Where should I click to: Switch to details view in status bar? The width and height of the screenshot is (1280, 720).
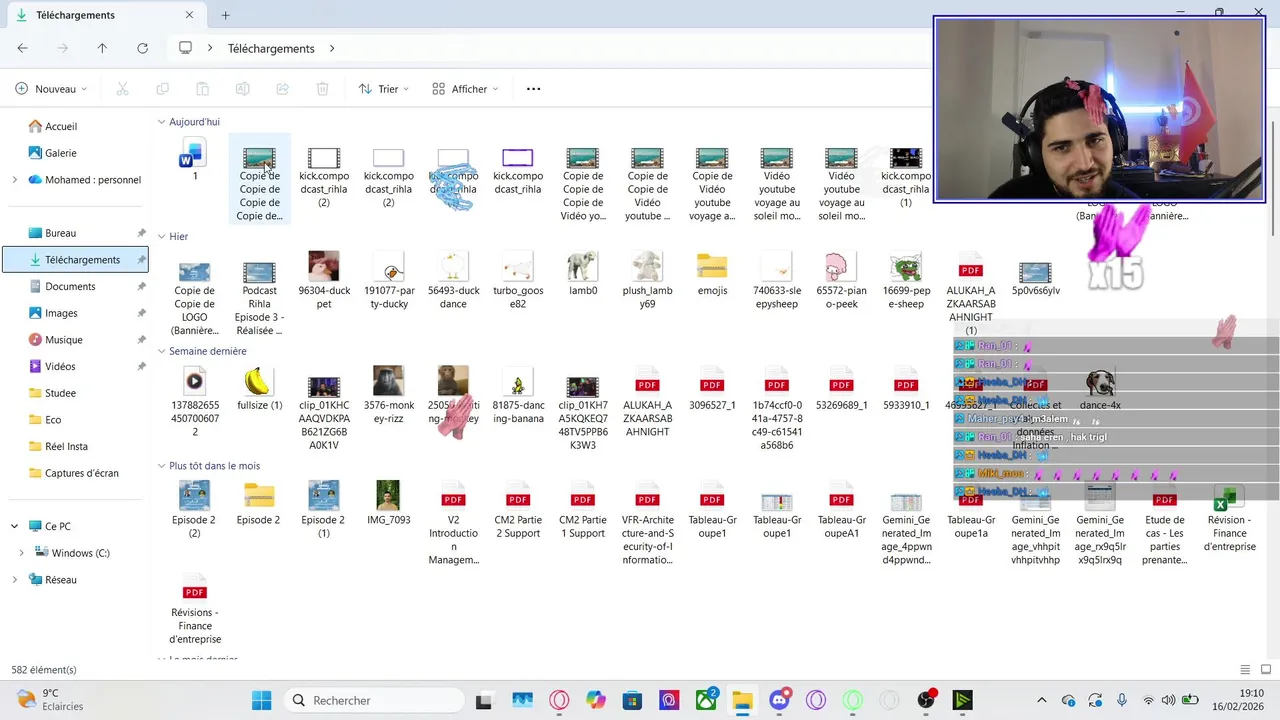(x=1245, y=669)
